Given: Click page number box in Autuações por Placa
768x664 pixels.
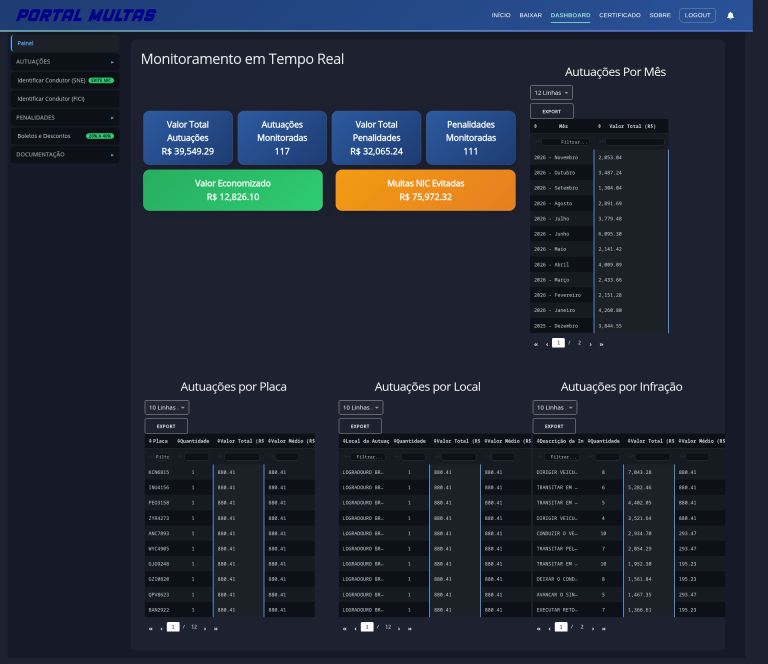Looking at the screenshot, I should point(173,627).
